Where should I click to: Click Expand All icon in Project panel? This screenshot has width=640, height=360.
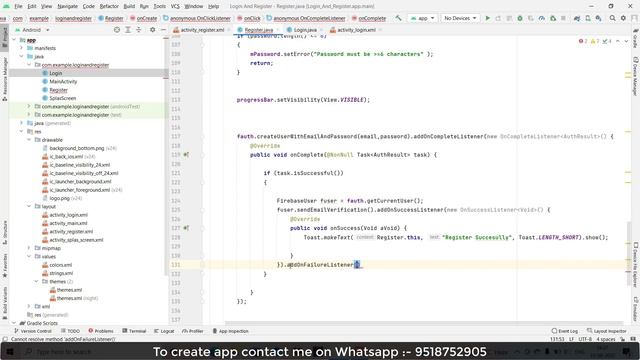[x=128, y=30]
